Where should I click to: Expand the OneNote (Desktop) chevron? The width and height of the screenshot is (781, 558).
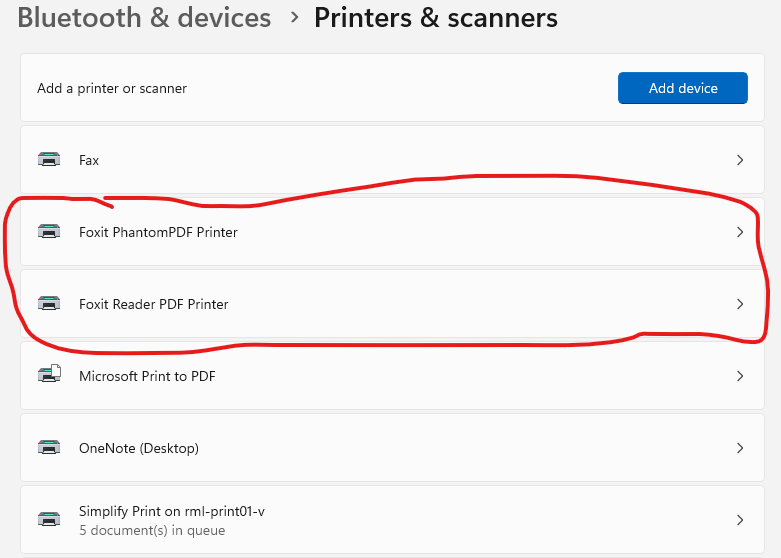point(740,448)
